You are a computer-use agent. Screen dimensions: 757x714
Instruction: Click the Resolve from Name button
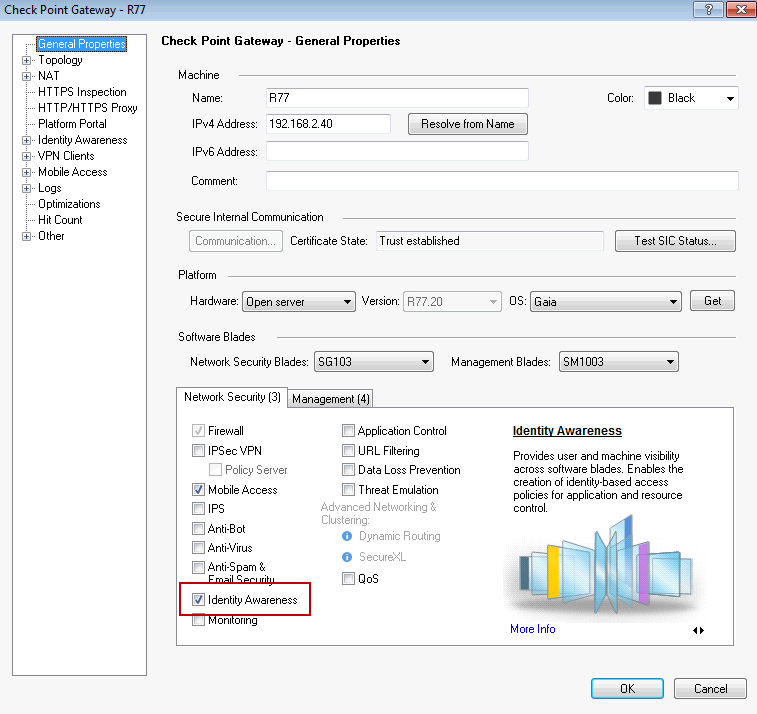(x=468, y=124)
